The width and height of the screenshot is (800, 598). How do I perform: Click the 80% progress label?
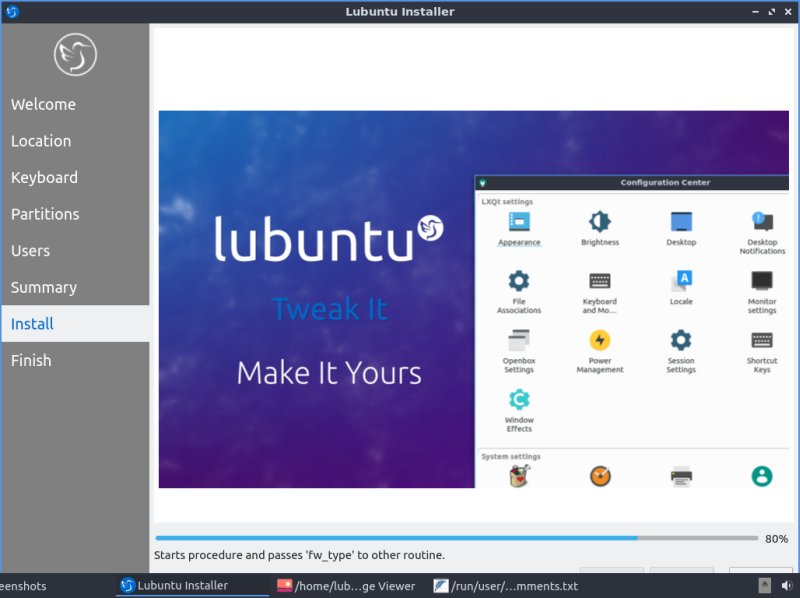point(776,539)
